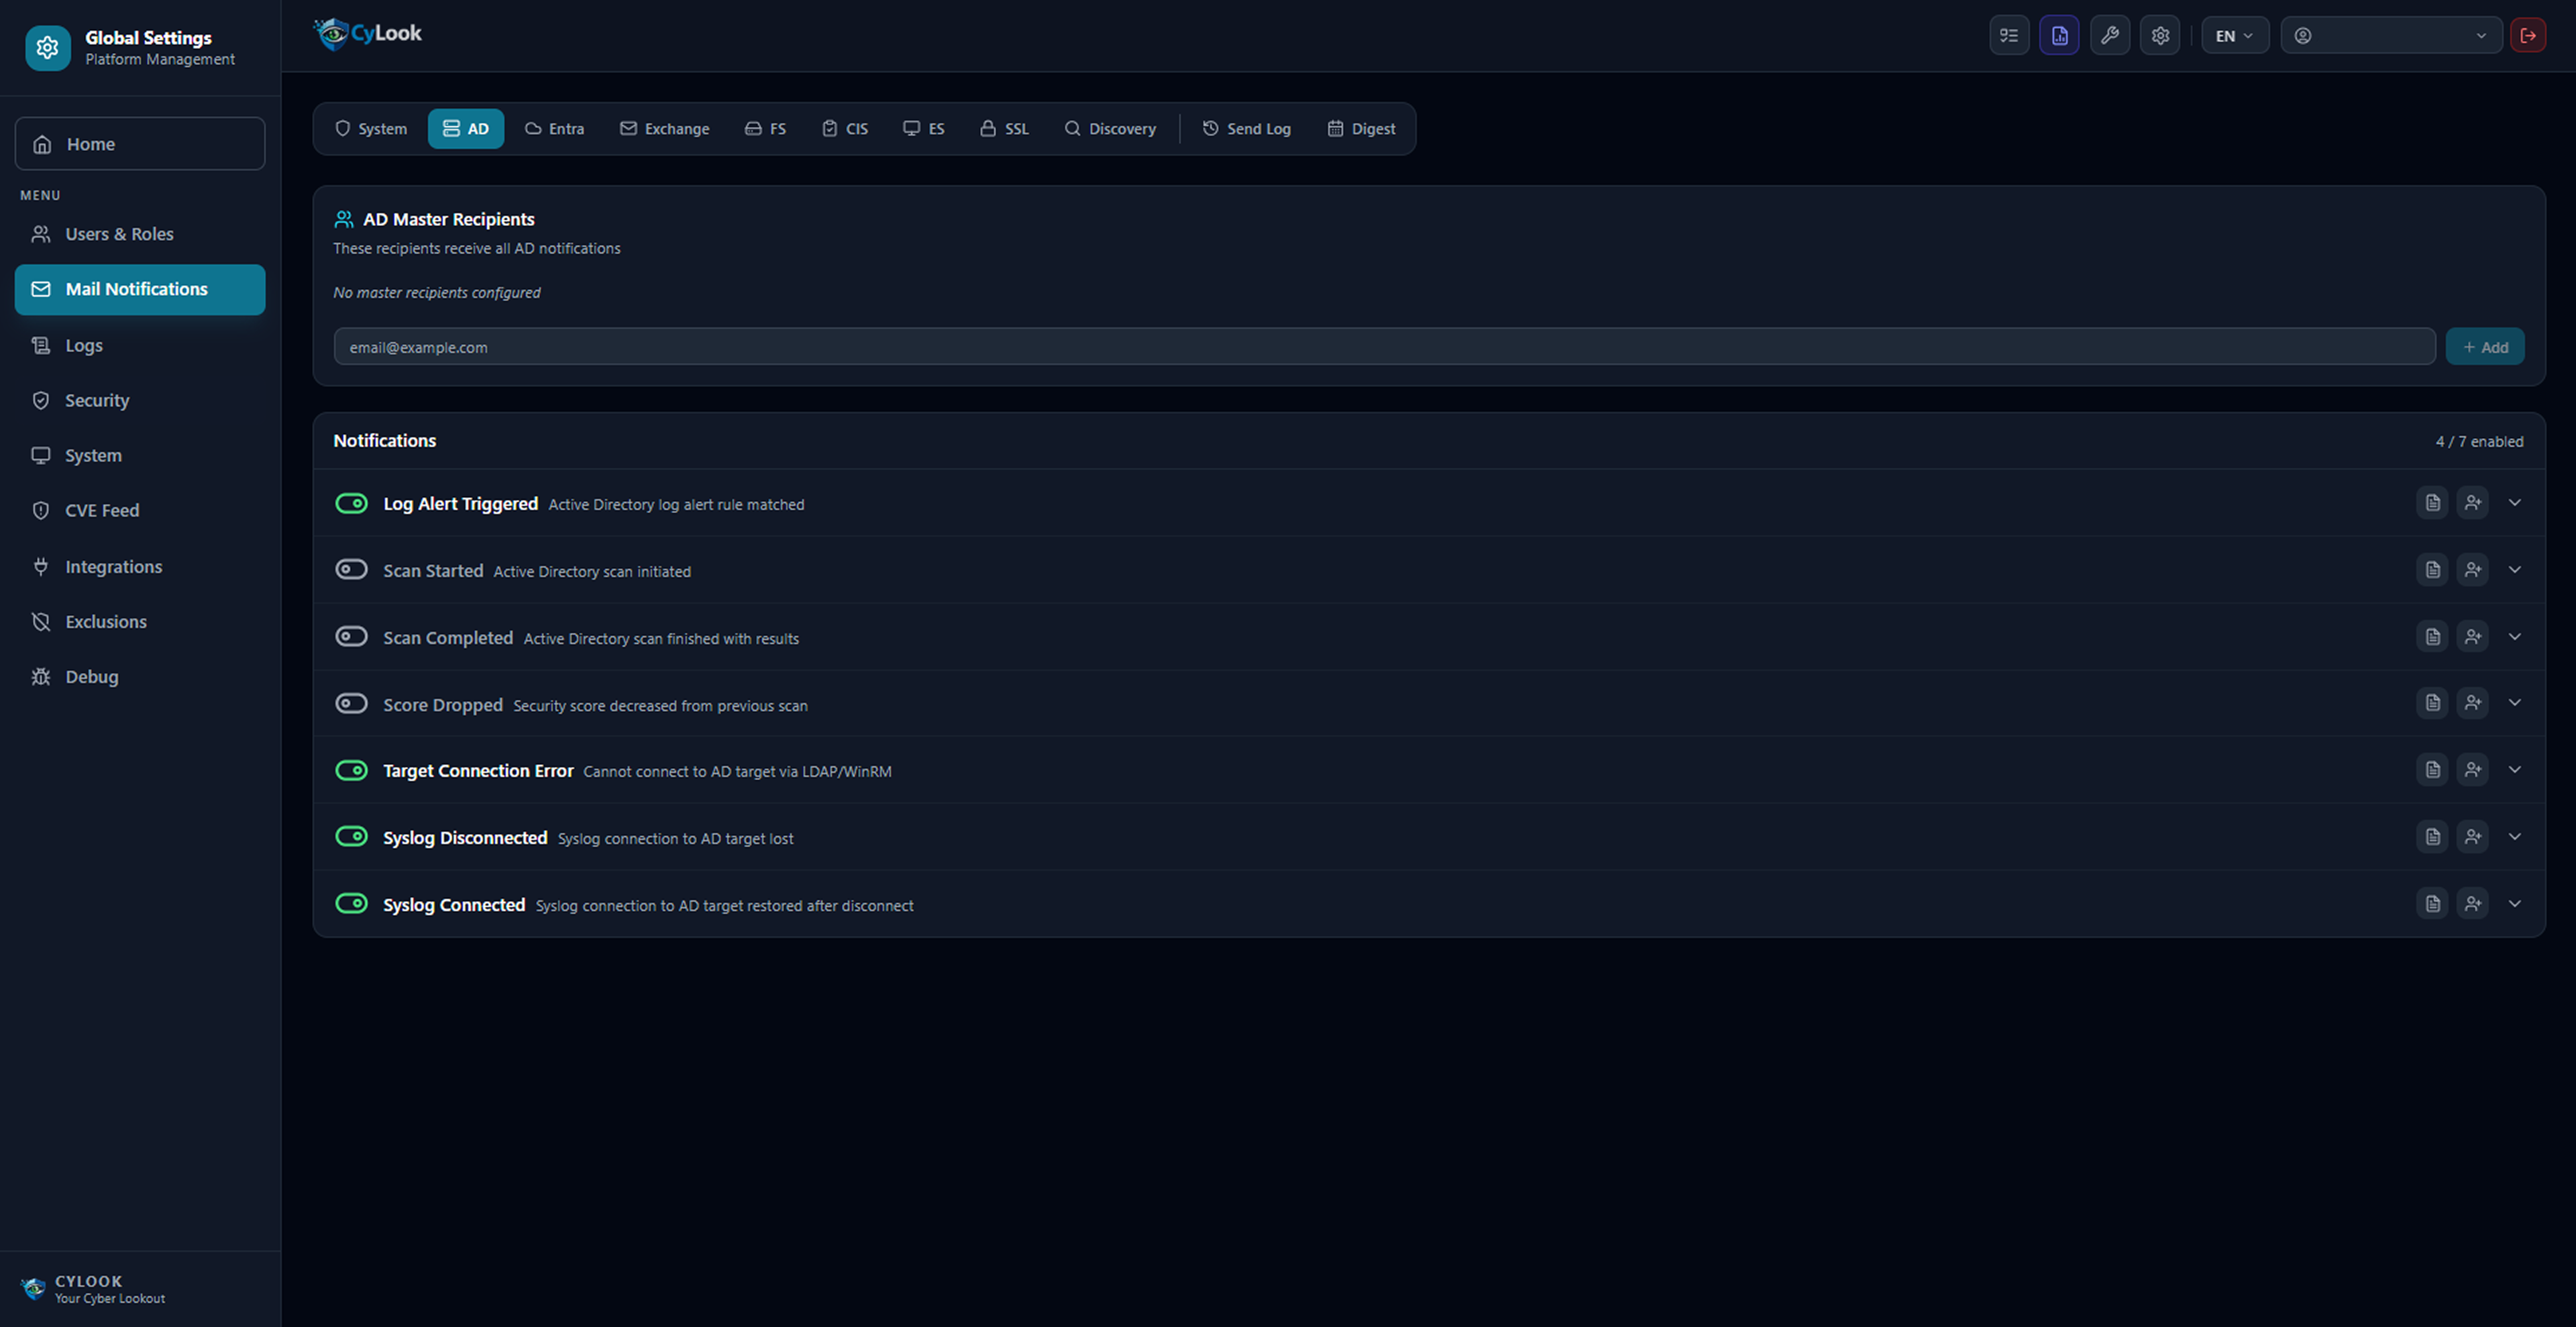Switch to the Digest tab
2576x1327 pixels.
[1361, 129]
